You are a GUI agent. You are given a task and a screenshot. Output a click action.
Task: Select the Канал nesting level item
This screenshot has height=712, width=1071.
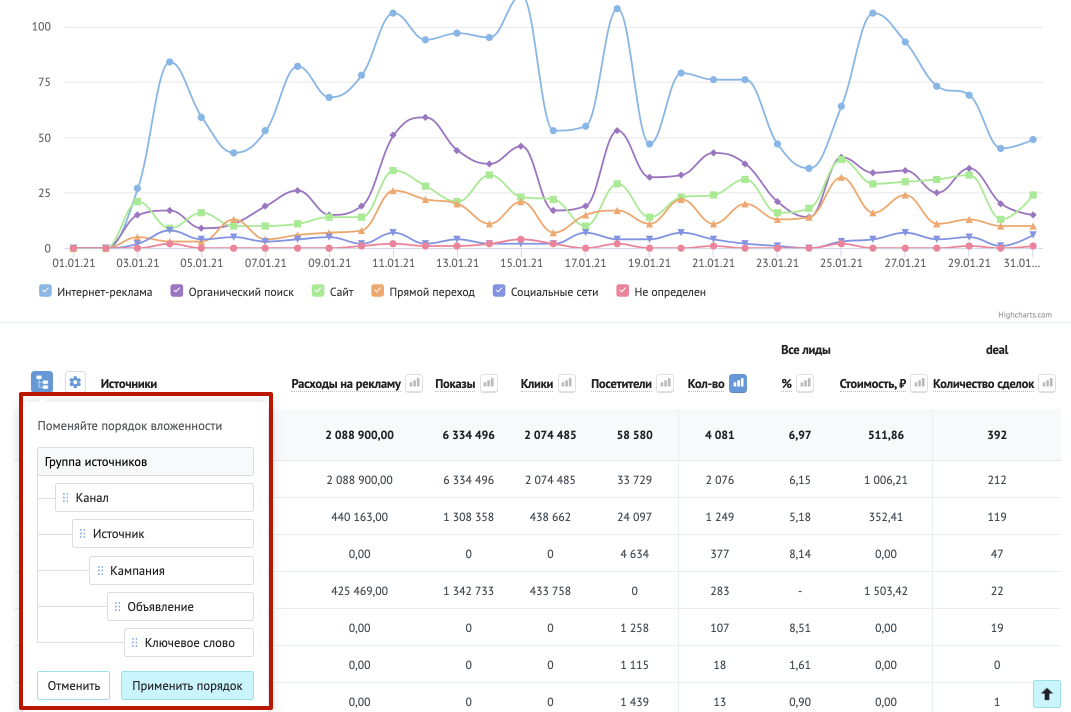154,497
